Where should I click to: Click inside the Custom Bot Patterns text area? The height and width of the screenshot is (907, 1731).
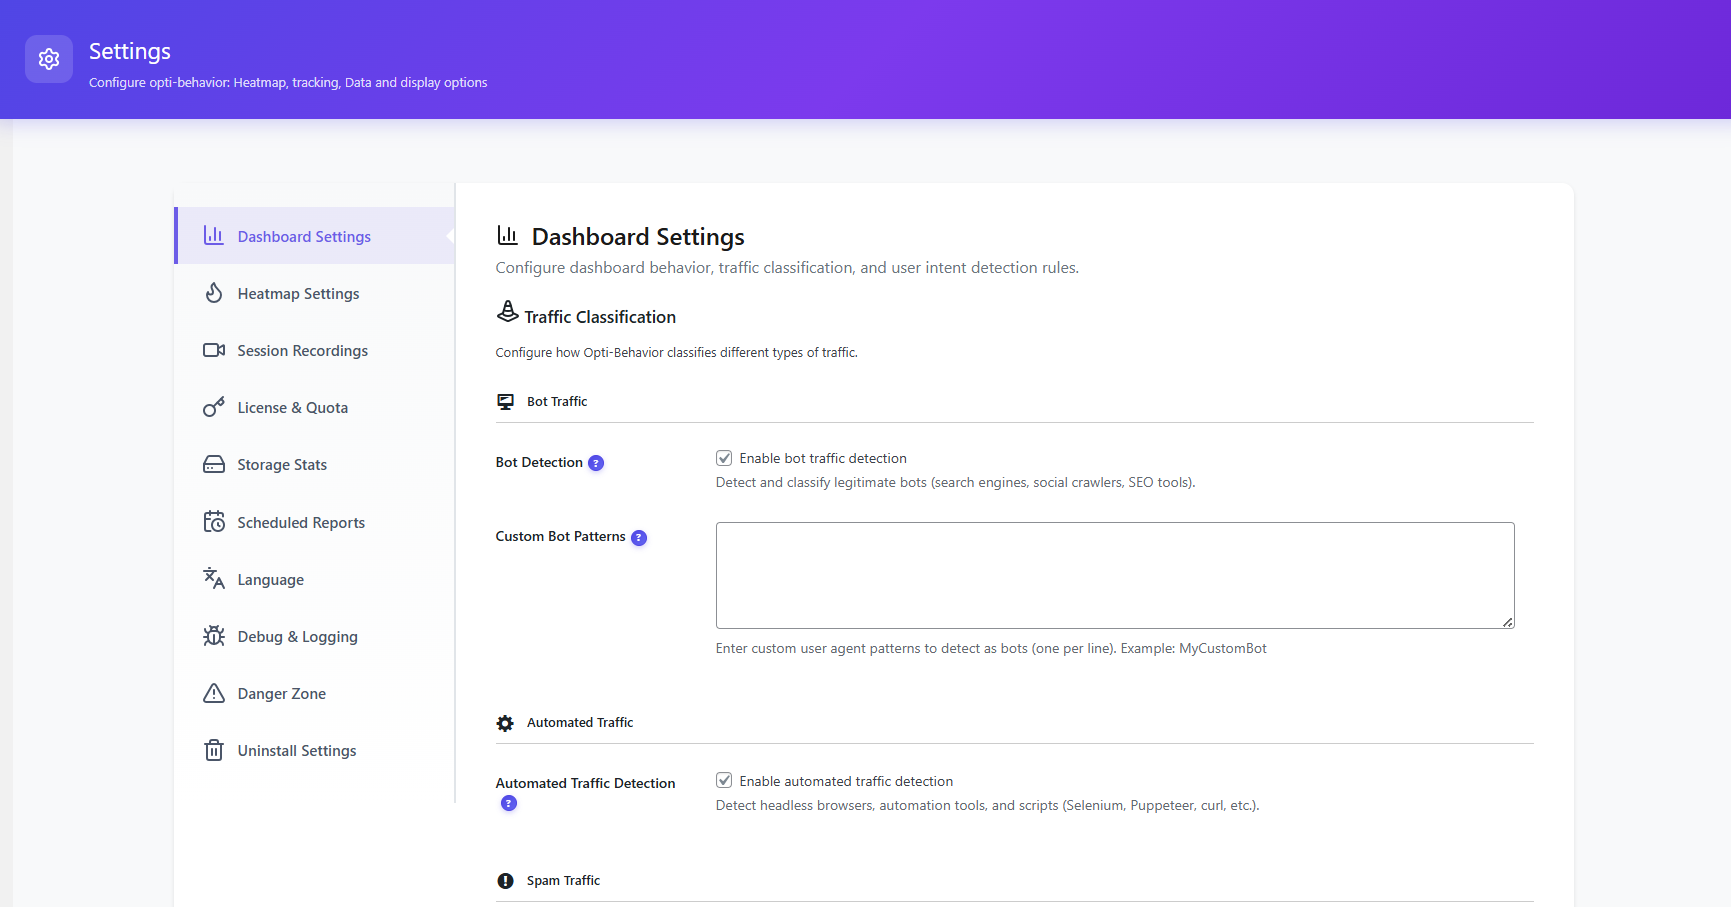[x=1114, y=575]
